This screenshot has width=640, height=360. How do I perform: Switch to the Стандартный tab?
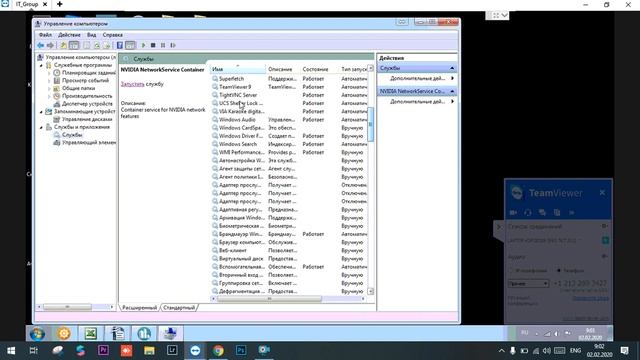(179, 307)
